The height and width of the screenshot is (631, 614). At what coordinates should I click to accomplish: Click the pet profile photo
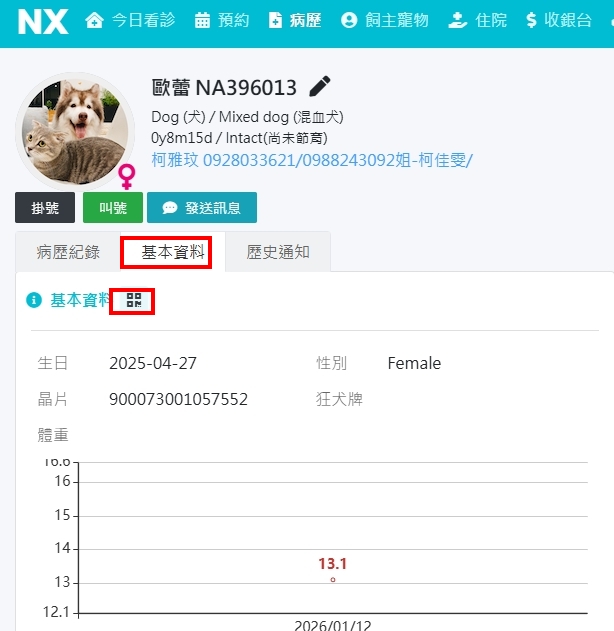pos(75,131)
